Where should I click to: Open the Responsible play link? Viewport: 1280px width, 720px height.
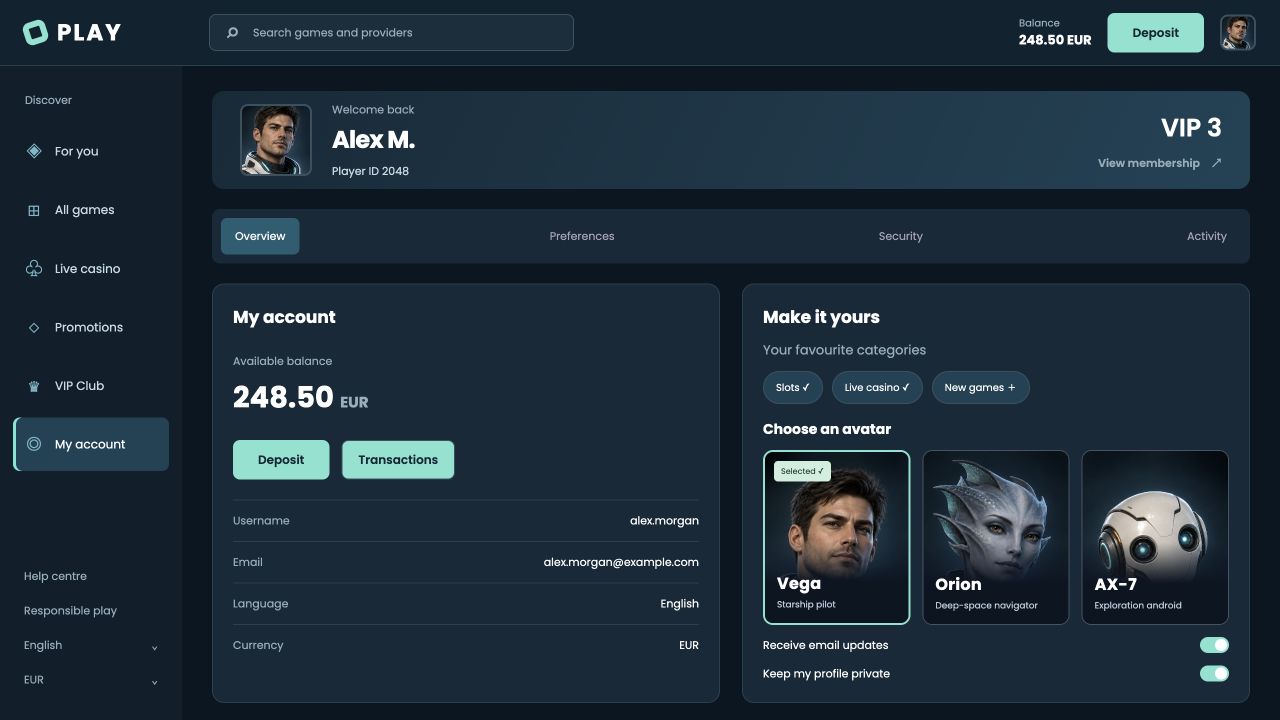coord(70,611)
